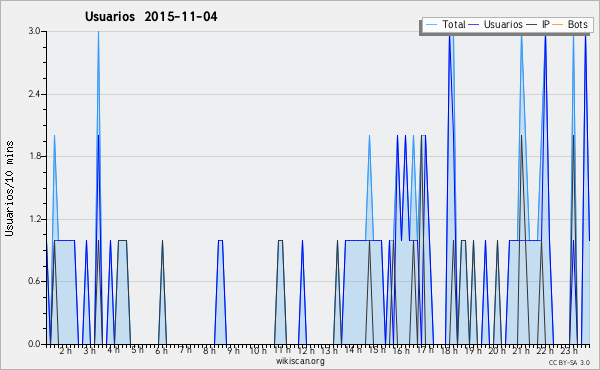Click the '22 h' x-axis label
The height and width of the screenshot is (370, 600).
[545, 351]
